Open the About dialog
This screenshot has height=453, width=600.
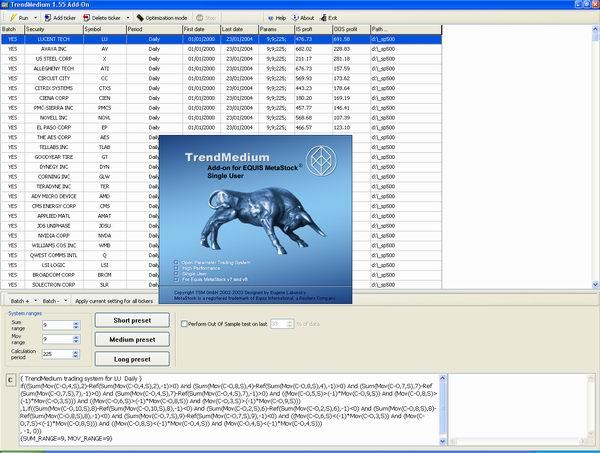click(303, 18)
